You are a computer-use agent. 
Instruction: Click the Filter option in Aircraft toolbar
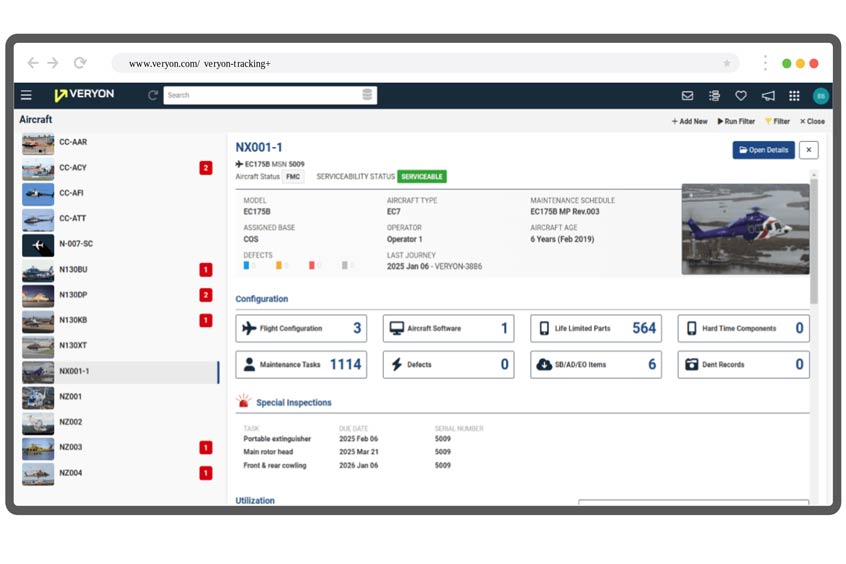click(x=777, y=121)
